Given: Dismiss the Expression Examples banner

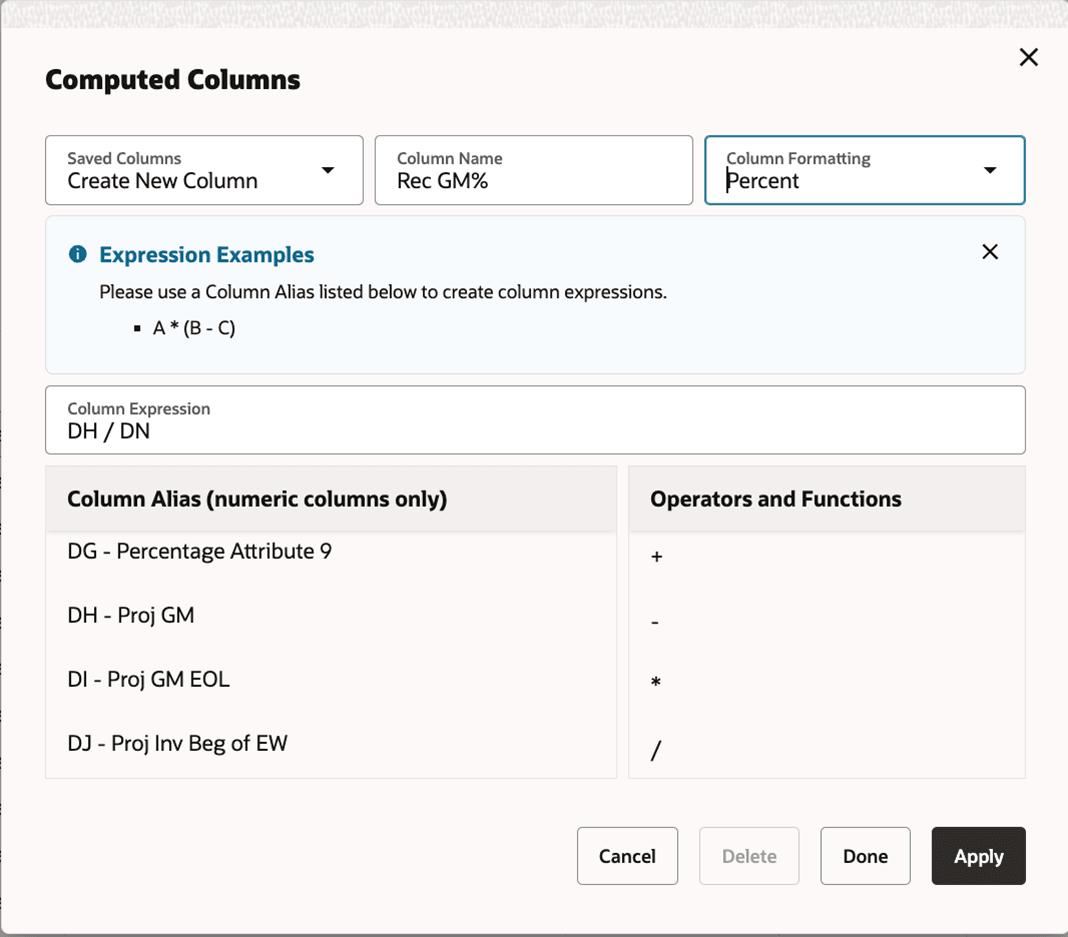Looking at the screenshot, I should (x=990, y=252).
